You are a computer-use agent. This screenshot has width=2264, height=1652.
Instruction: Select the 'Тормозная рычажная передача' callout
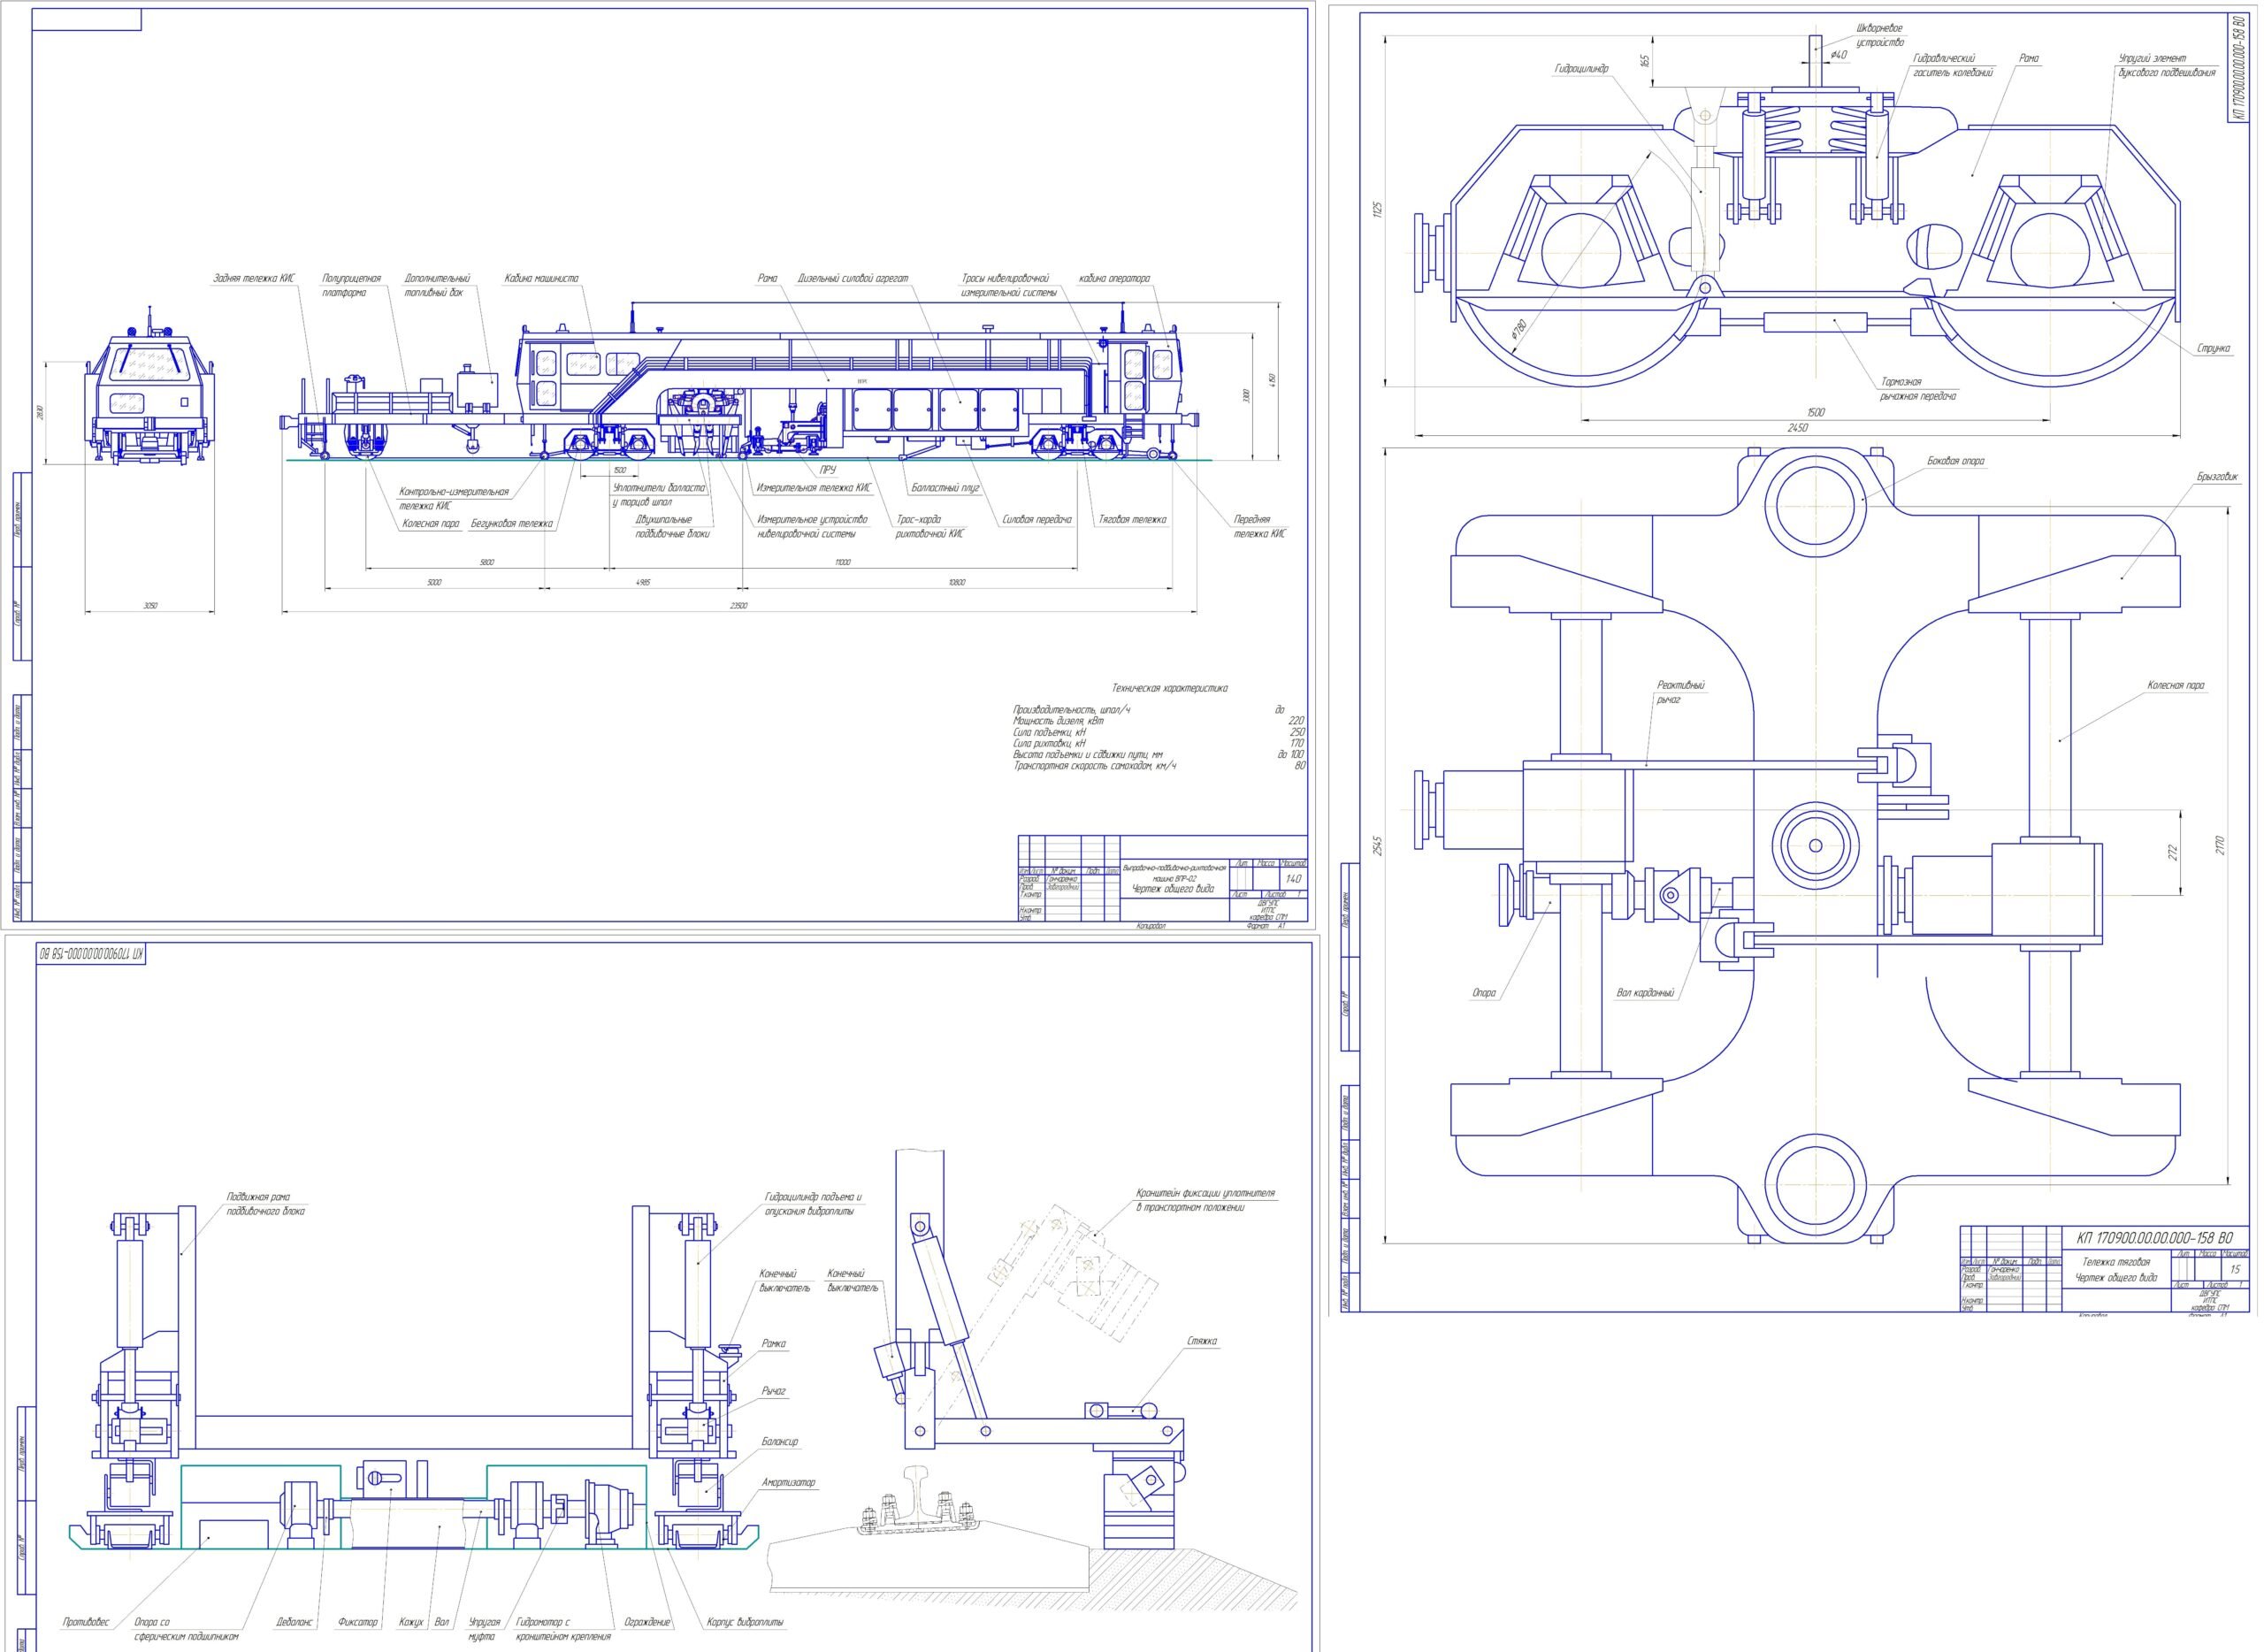pos(1918,389)
